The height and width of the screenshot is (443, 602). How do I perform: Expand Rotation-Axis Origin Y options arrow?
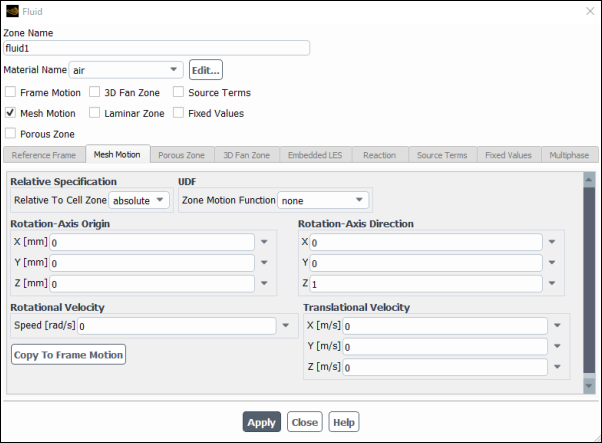click(264, 263)
